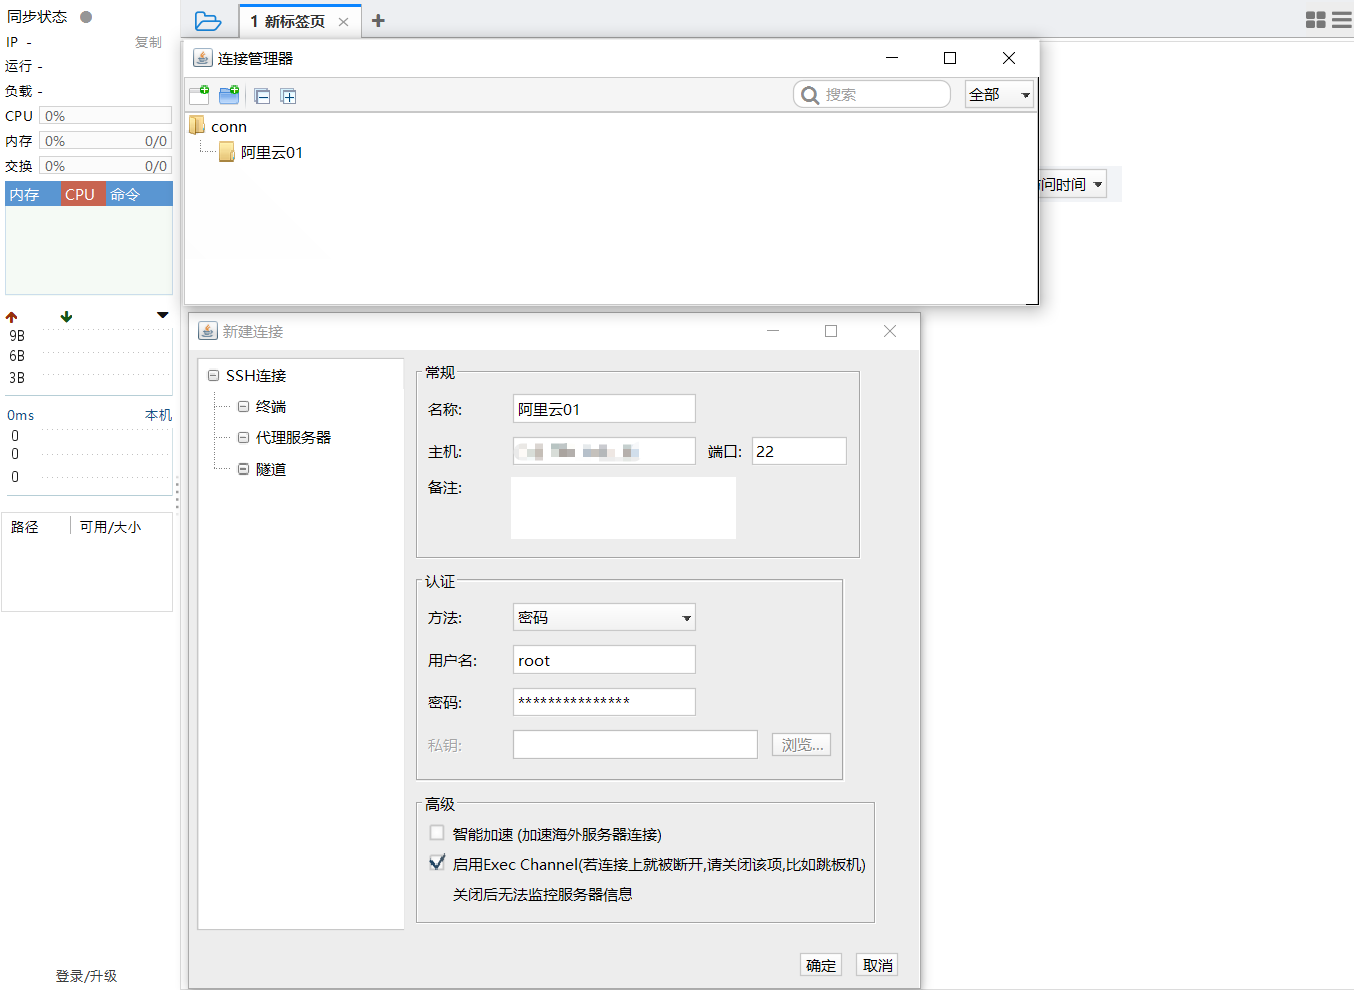The image size is (1354, 990).
Task: Toggle the 终端 node expander box
Action: click(243, 406)
